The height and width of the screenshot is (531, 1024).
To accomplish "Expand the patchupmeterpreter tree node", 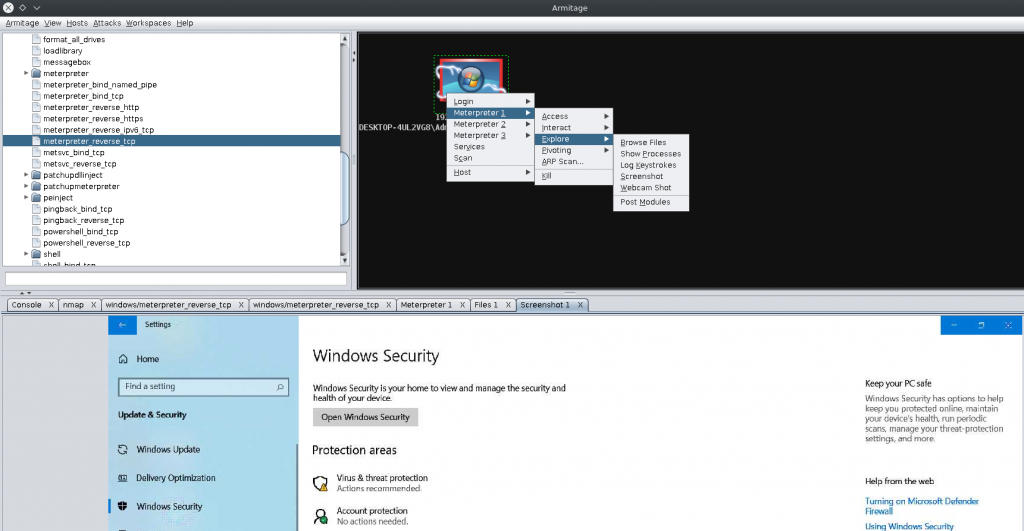I will [26, 186].
